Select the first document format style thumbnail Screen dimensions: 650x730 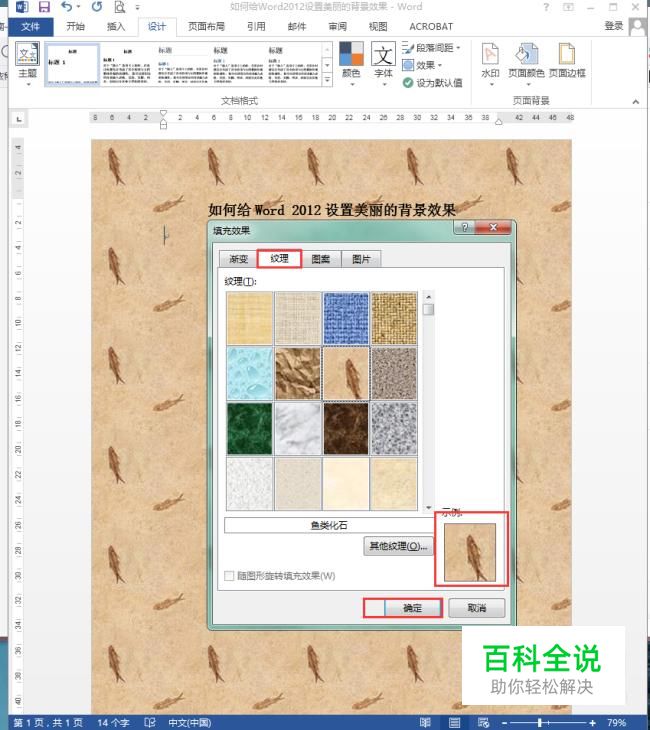(72, 64)
